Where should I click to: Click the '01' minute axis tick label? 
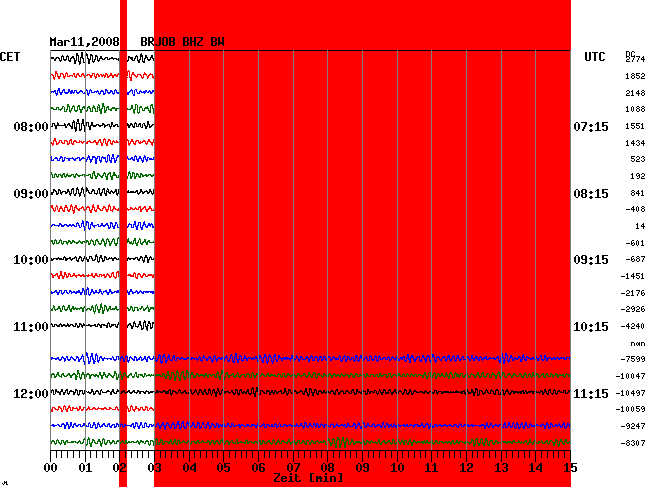pyautogui.click(x=85, y=468)
